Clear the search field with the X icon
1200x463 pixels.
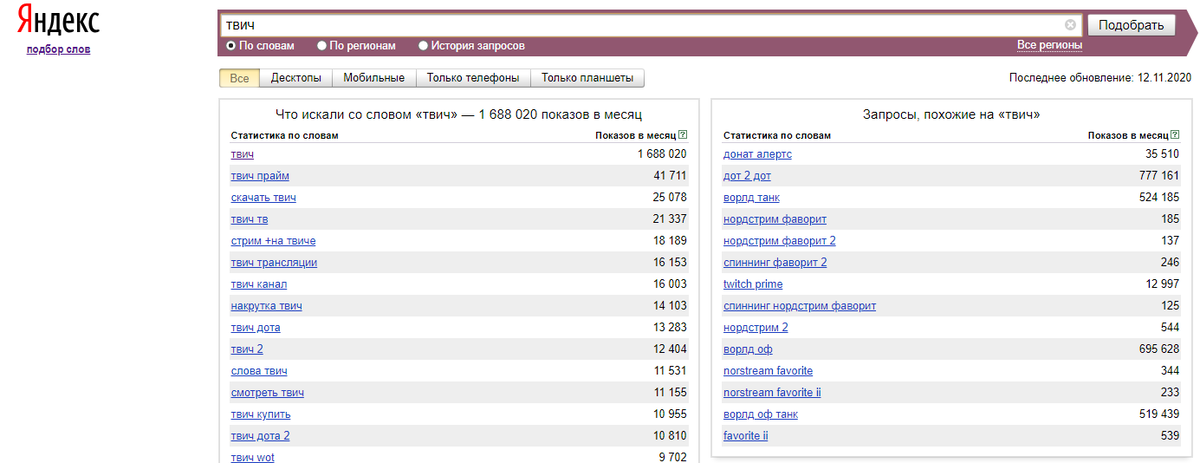[x=1070, y=25]
